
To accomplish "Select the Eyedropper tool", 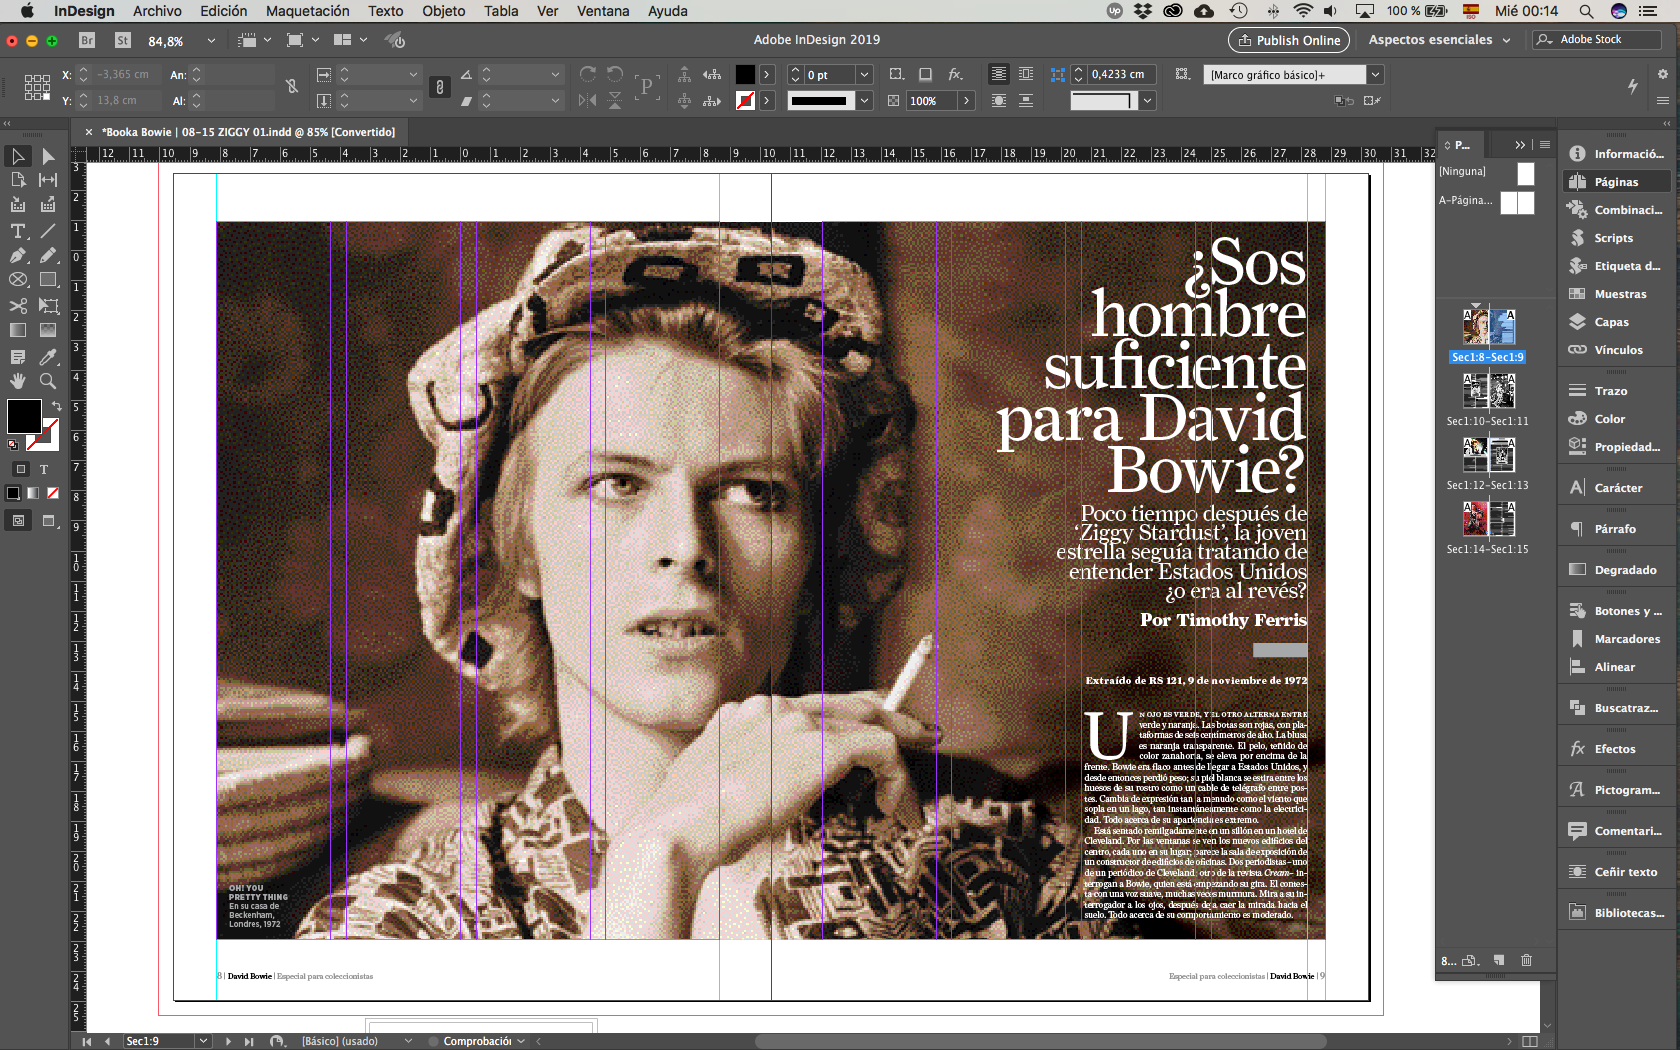I will pyautogui.click(x=48, y=357).
